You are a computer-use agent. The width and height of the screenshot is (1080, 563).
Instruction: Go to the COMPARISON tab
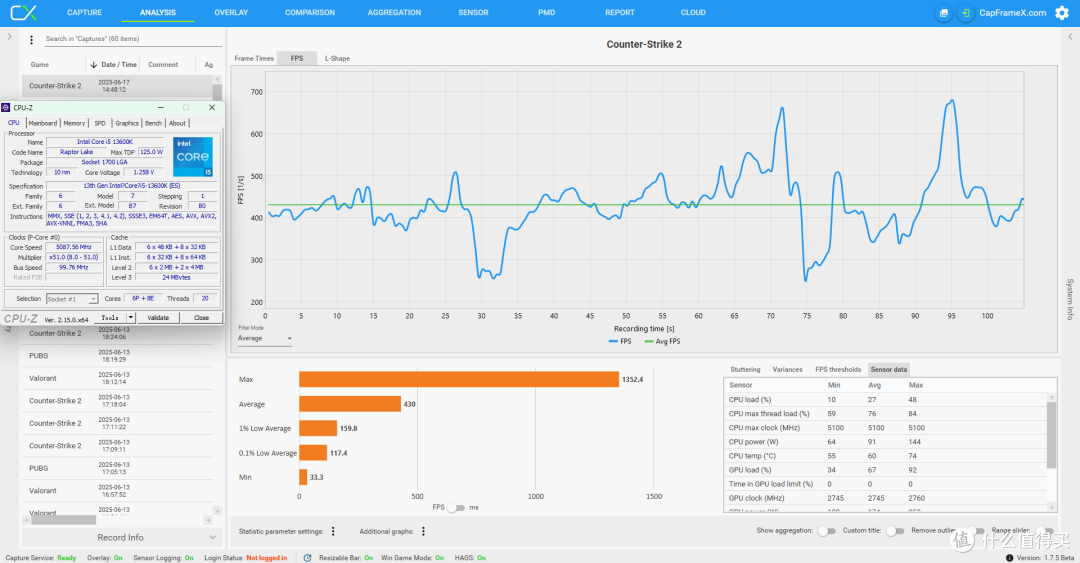point(310,12)
